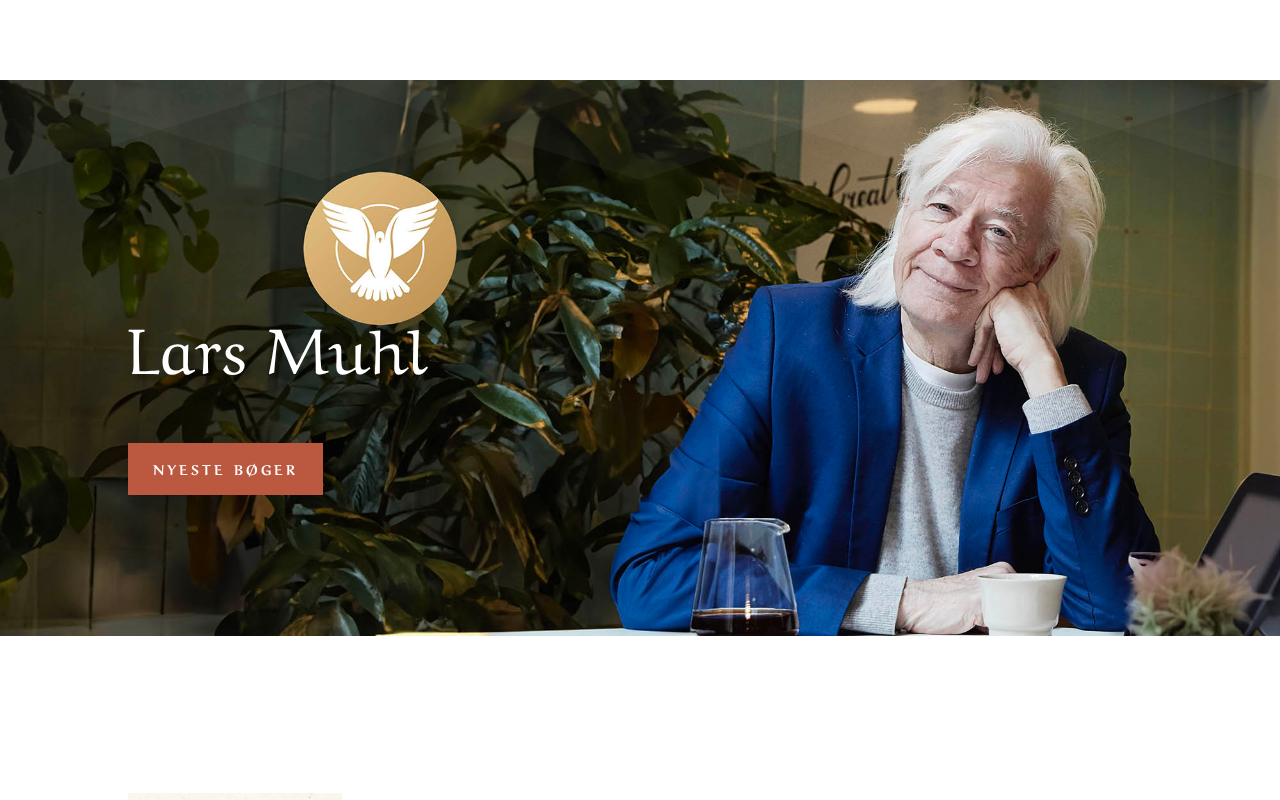
Task: Click the Lars Muhl title text
Action: pyautogui.click(x=278, y=354)
